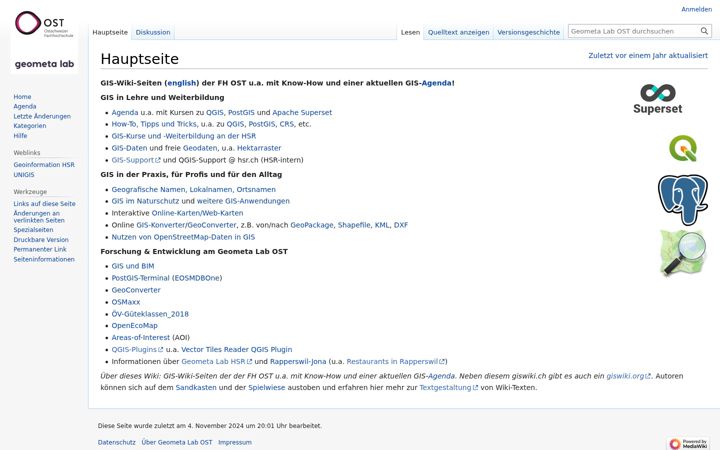Viewport: 720px width, 450px height.
Task: Click the Anmelden login link
Action: (696, 9)
